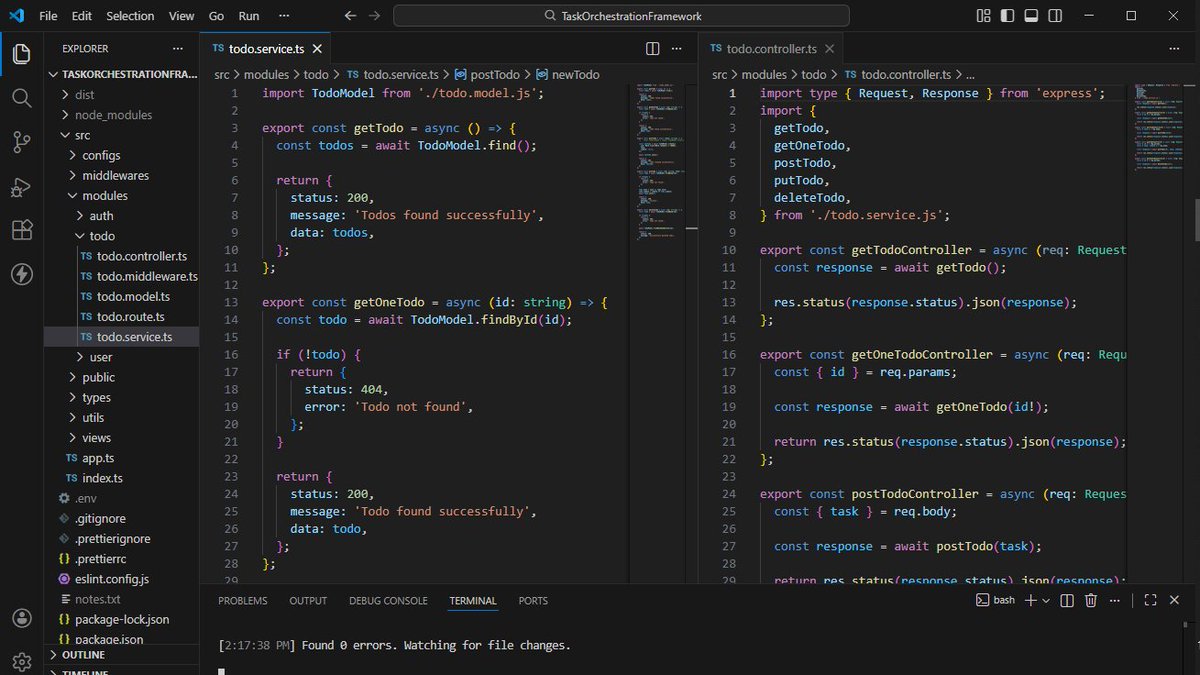Open more actions for left editor group
1200x675 pixels.
click(678, 48)
